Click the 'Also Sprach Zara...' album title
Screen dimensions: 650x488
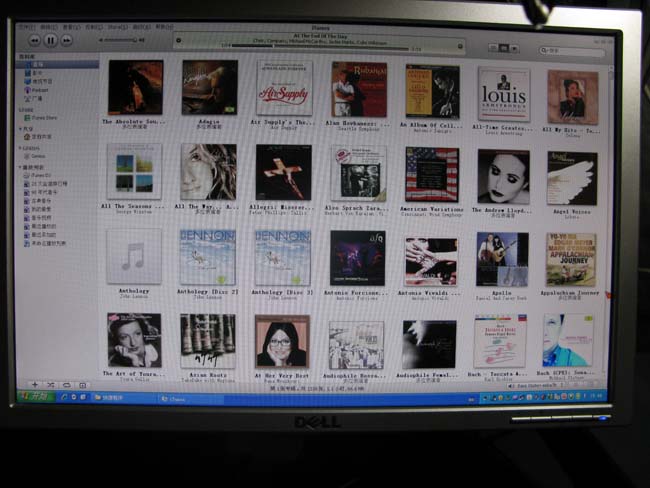[x=357, y=208]
